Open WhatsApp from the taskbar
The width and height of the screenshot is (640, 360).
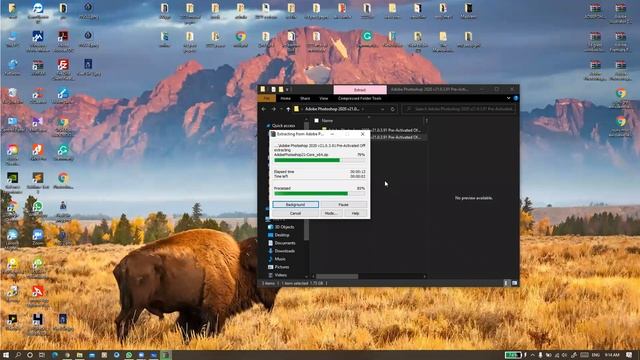129,355
